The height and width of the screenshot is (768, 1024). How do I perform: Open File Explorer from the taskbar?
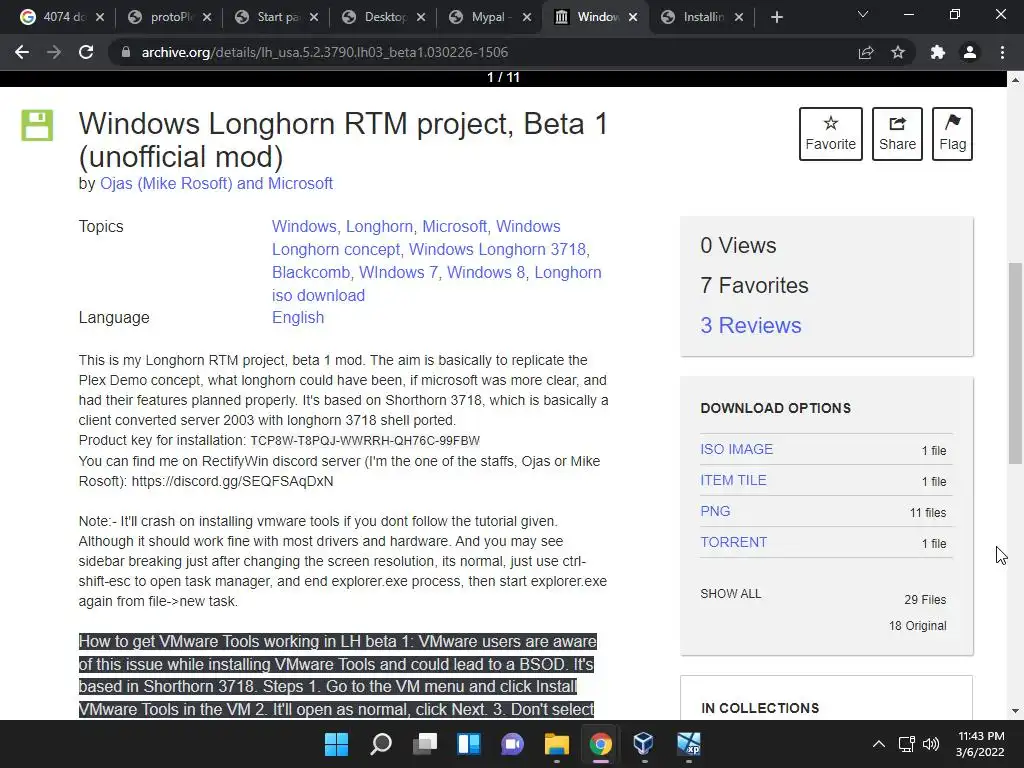coord(556,744)
